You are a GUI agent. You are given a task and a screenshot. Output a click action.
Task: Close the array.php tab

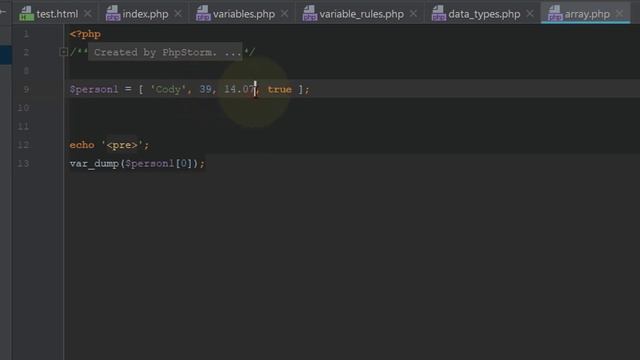coord(620,14)
